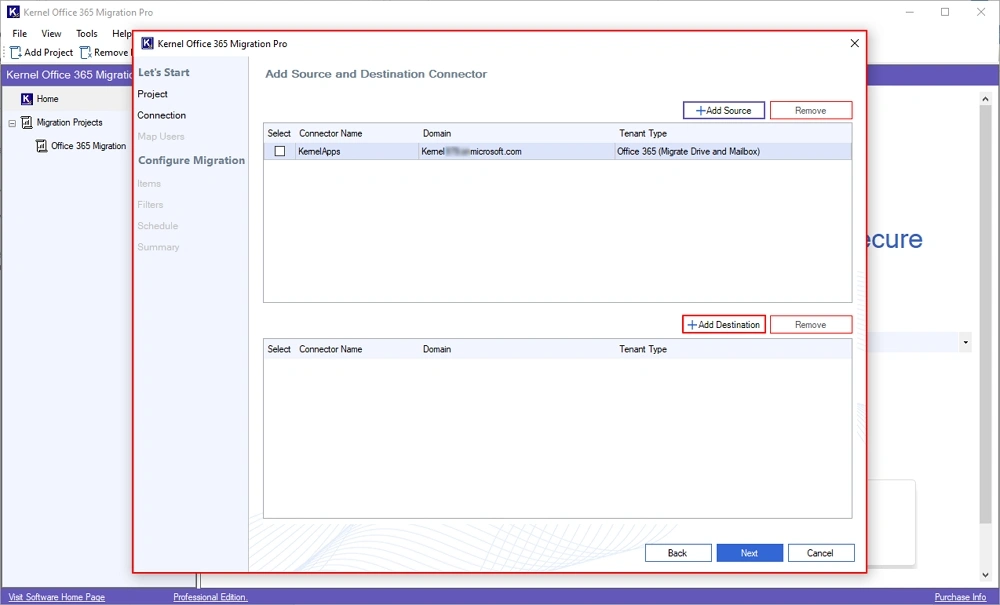This screenshot has height=605, width=1000.
Task: Collapse the Migration Projects tree node
Action: [x=12, y=123]
